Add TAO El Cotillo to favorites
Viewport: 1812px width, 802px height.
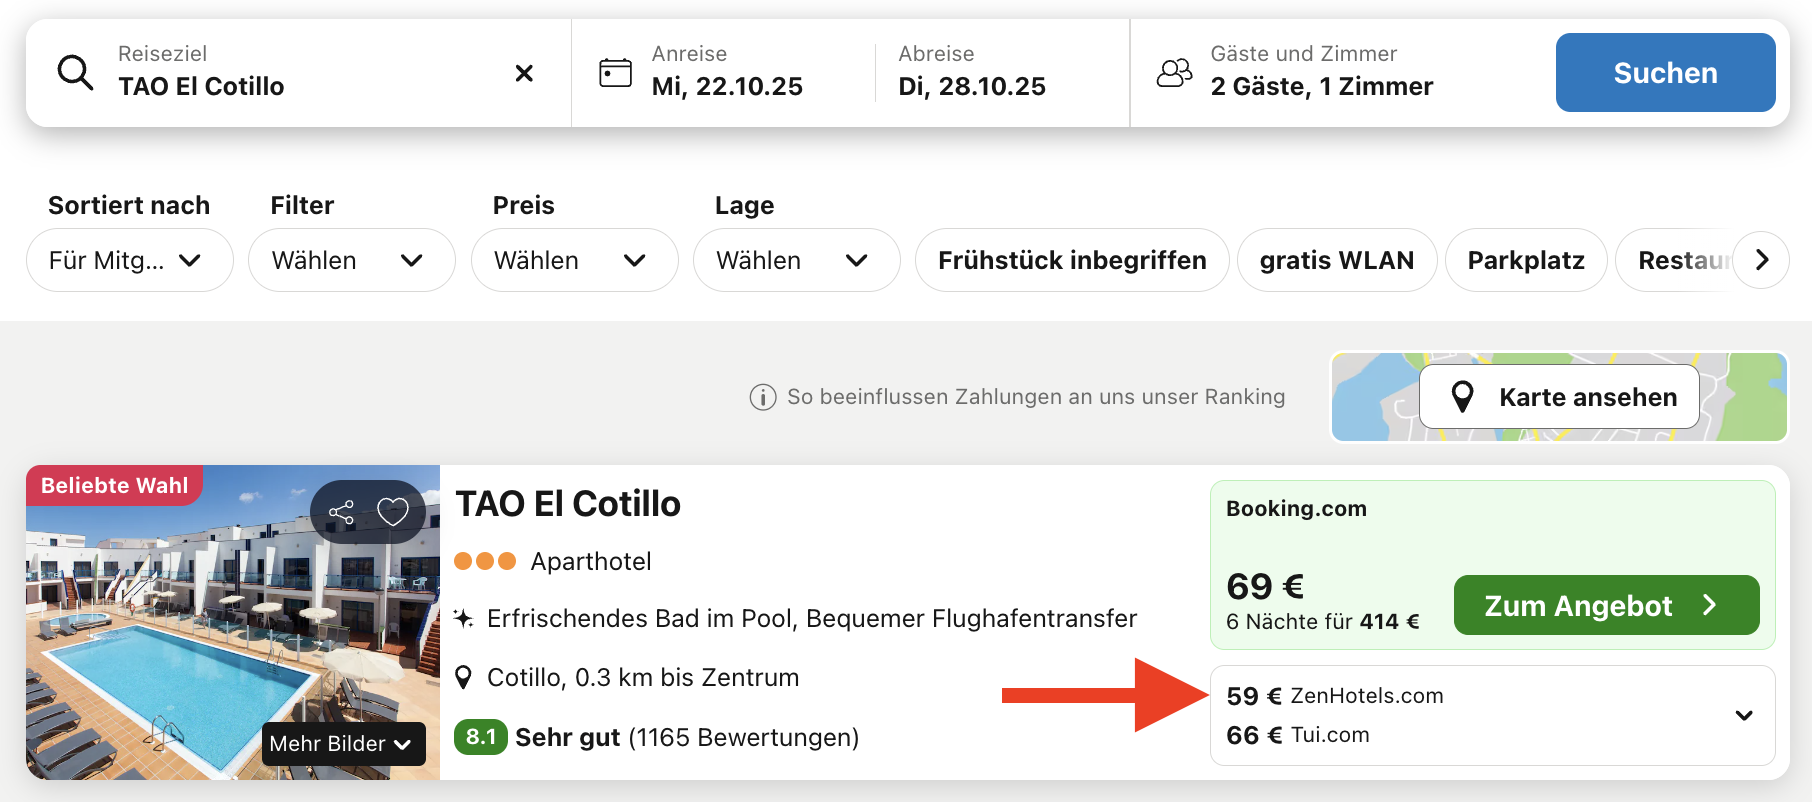(x=393, y=512)
